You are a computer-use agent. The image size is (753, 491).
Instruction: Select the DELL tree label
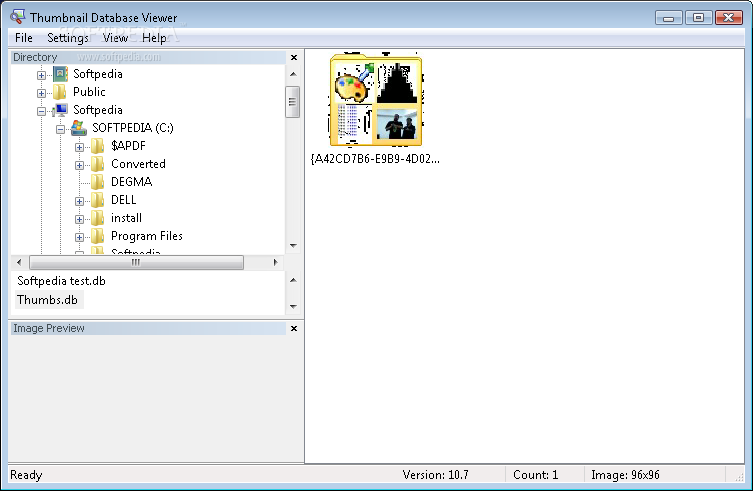(x=123, y=200)
